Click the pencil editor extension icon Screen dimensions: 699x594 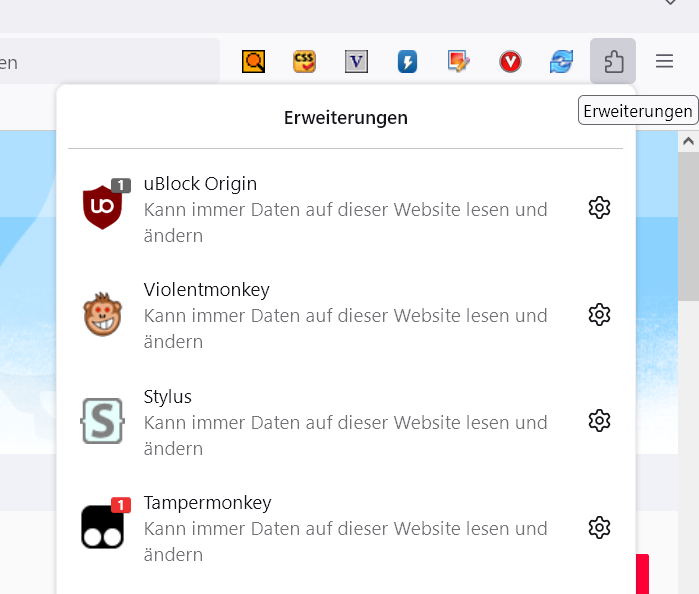tap(459, 62)
